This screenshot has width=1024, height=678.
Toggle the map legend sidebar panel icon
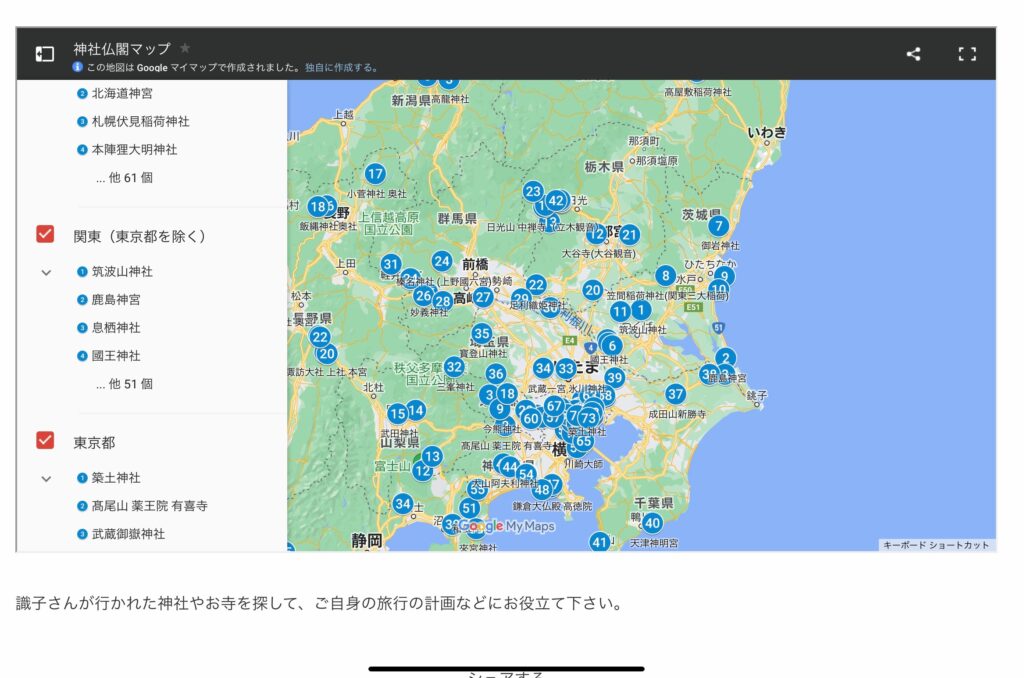(x=44, y=54)
